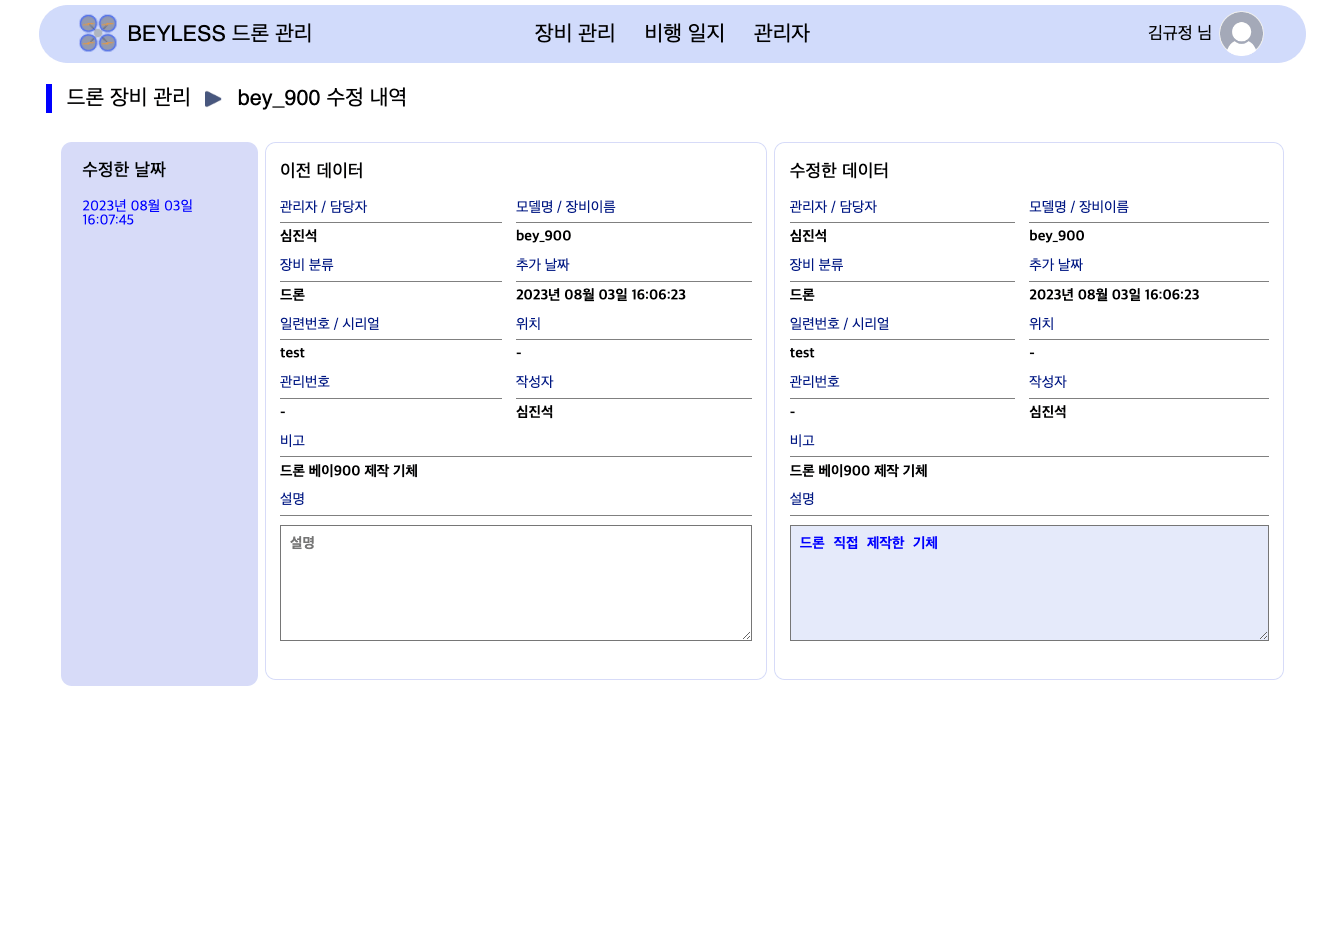The height and width of the screenshot is (926, 1342).
Task: Click the 추가 날짜 value in 수정한 데이터
Action: click(x=1114, y=294)
